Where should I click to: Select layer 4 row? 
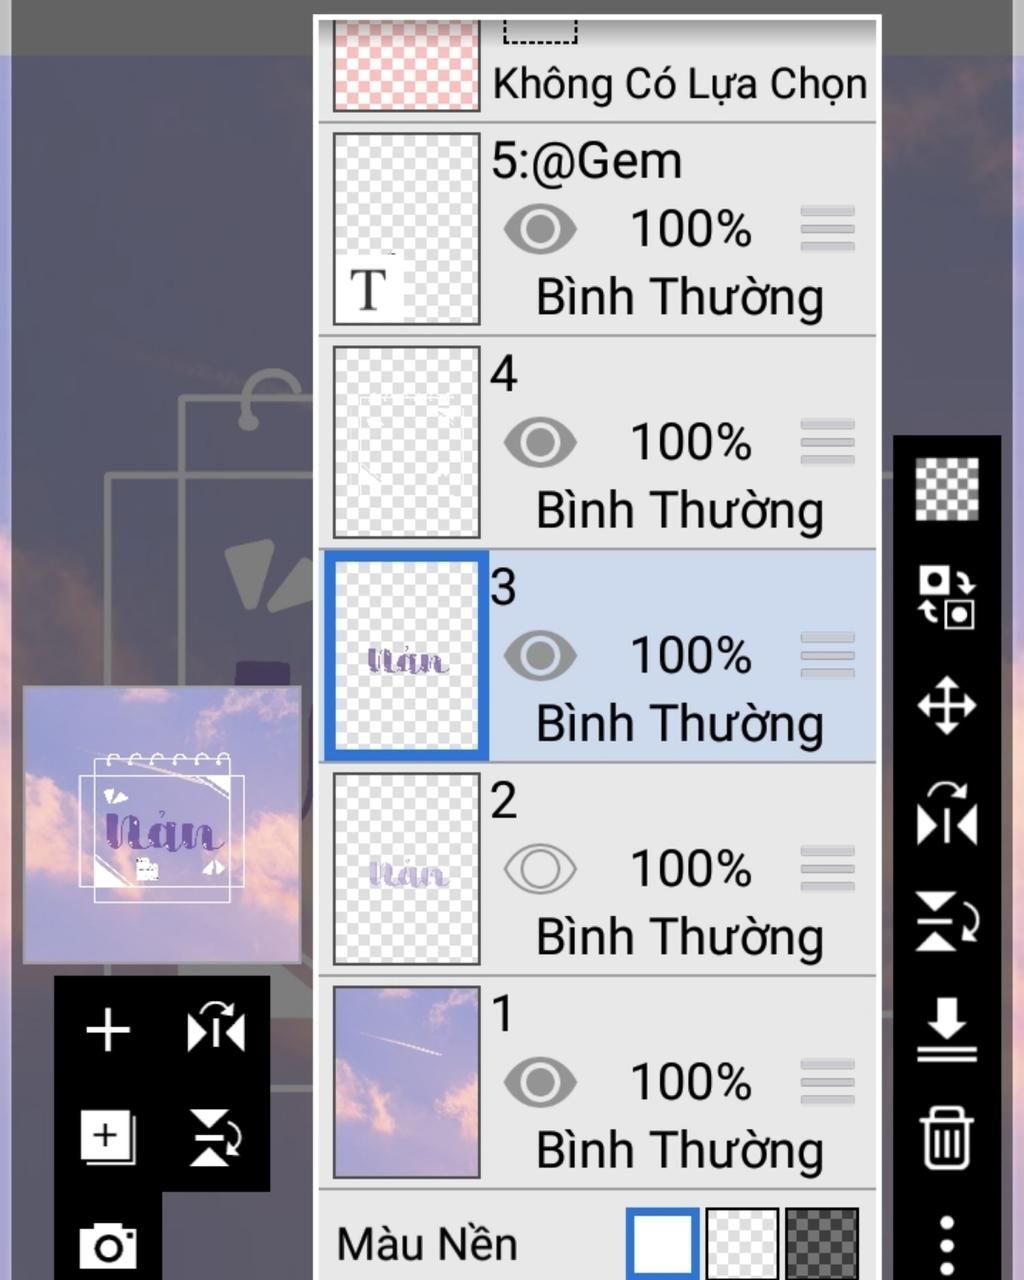point(598,442)
